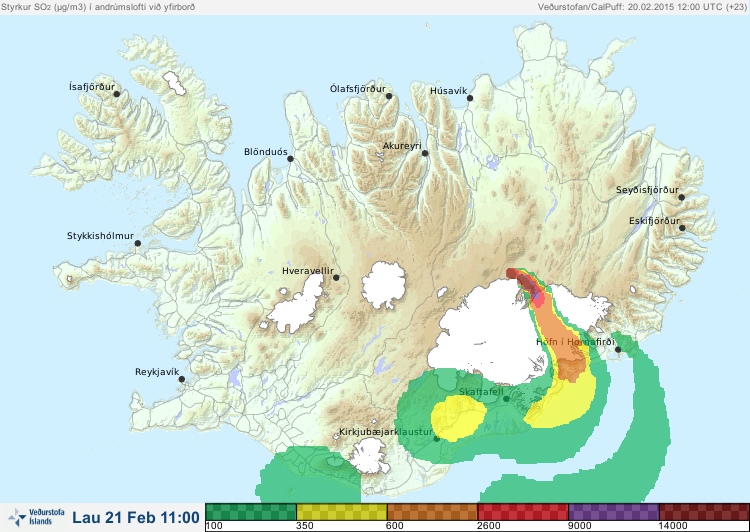Select the Hveravellir marker dot

point(336,277)
